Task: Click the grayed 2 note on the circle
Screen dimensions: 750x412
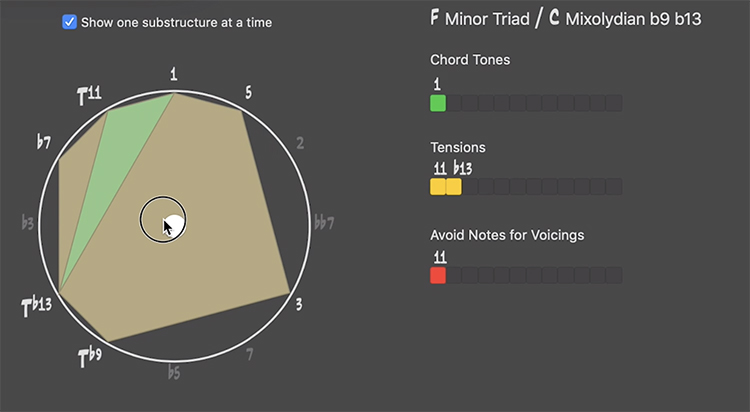Action: pyautogui.click(x=300, y=143)
